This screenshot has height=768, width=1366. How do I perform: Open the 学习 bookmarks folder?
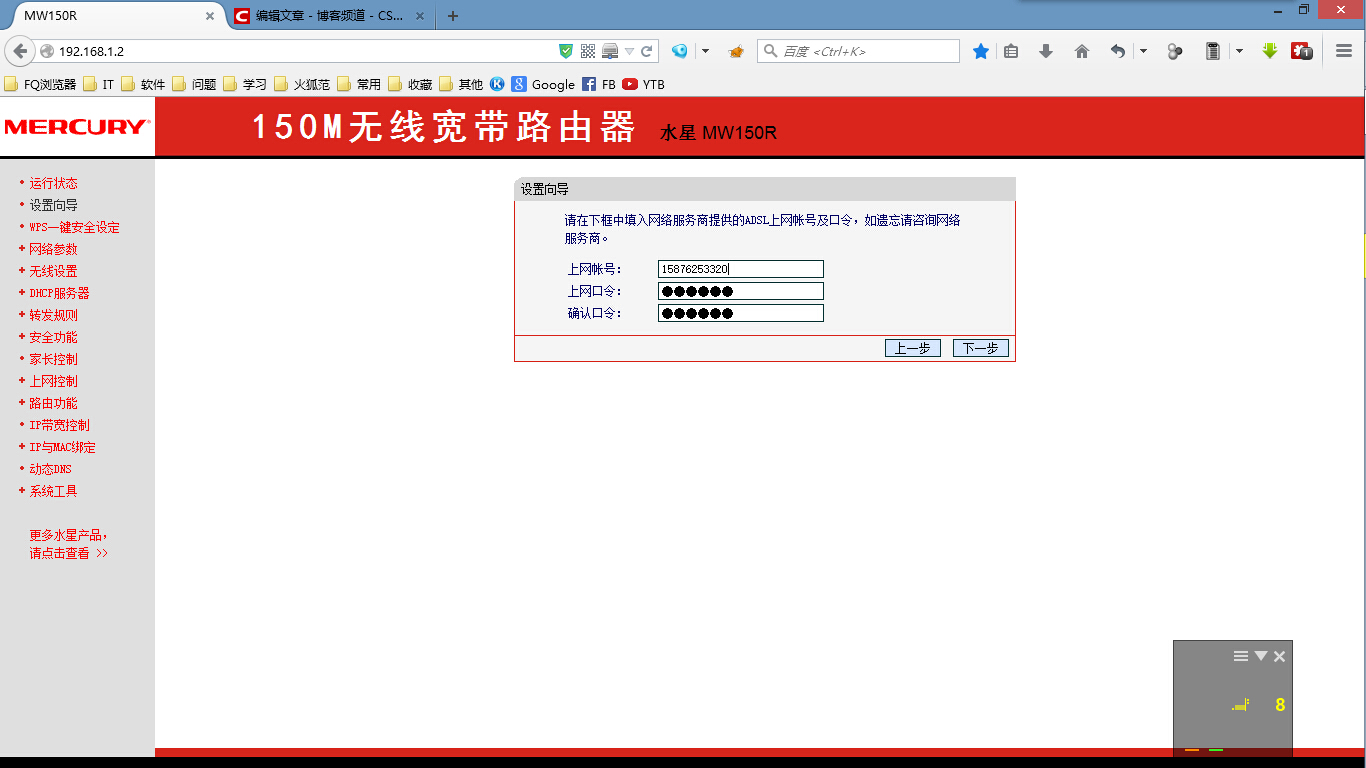pos(245,84)
